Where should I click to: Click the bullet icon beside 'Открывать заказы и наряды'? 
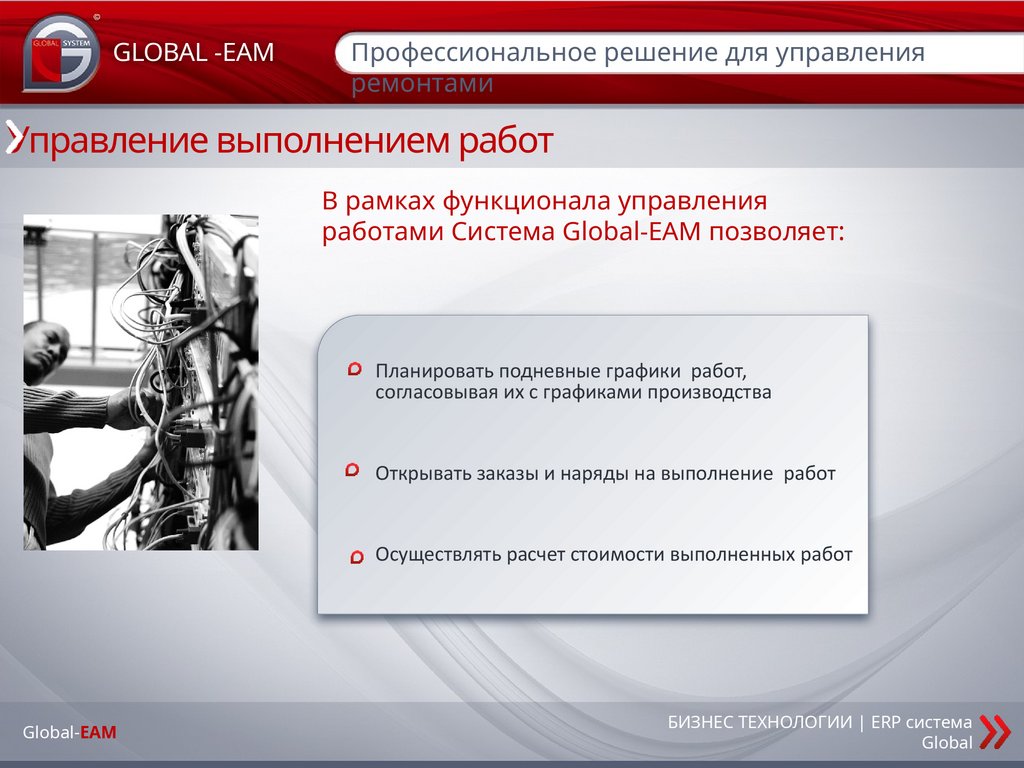click(352, 470)
